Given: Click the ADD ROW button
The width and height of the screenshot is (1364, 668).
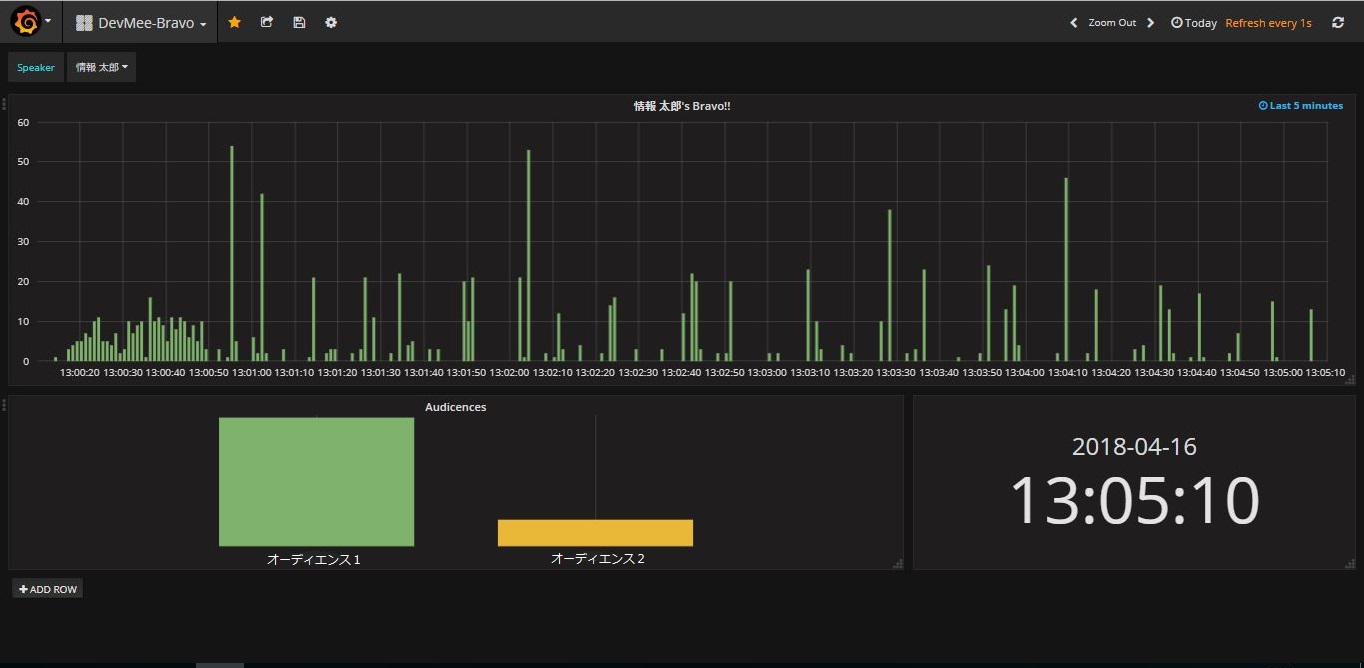Looking at the screenshot, I should pyautogui.click(x=48, y=589).
